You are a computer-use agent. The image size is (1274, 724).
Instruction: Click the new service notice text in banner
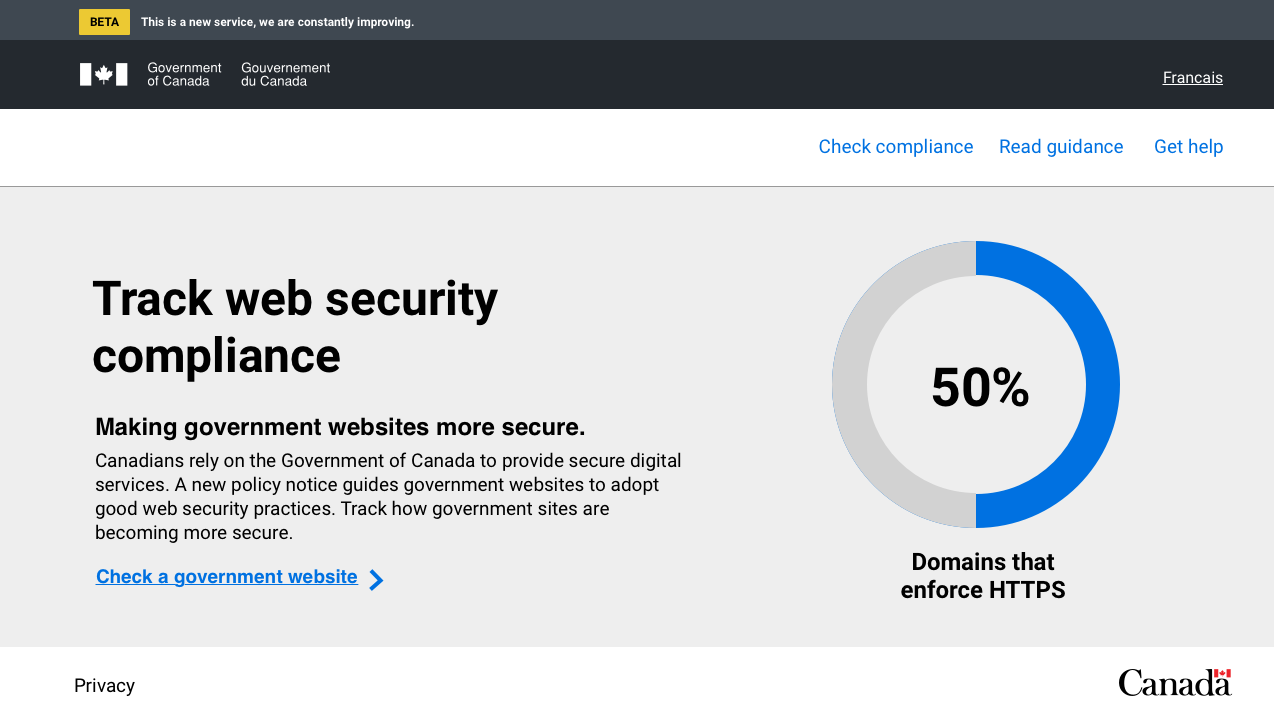tap(277, 22)
